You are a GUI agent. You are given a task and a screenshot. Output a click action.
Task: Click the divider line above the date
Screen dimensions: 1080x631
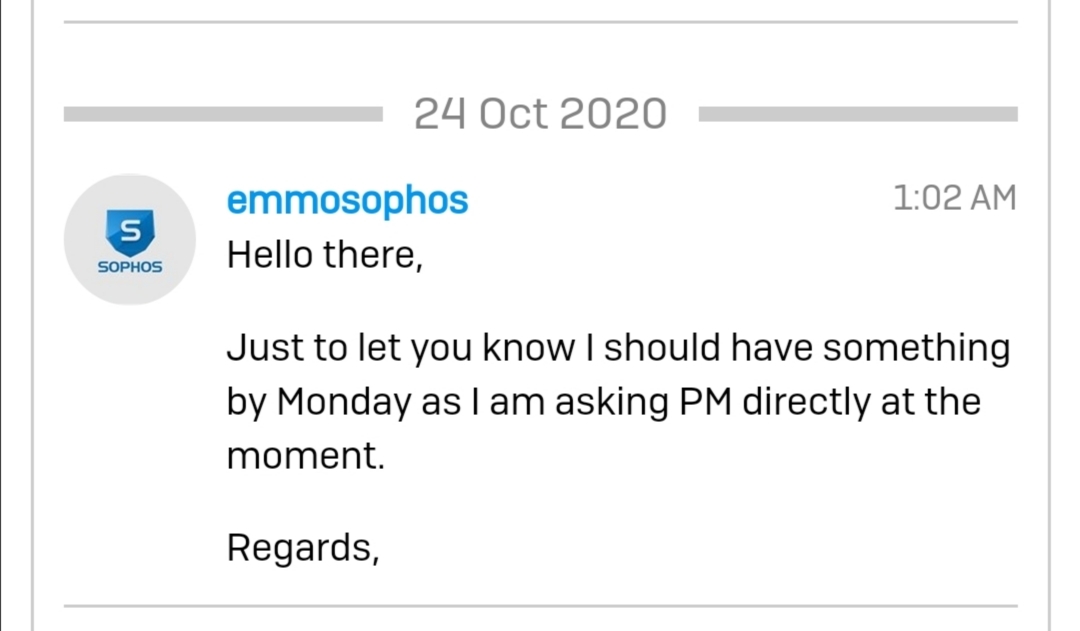541,22
